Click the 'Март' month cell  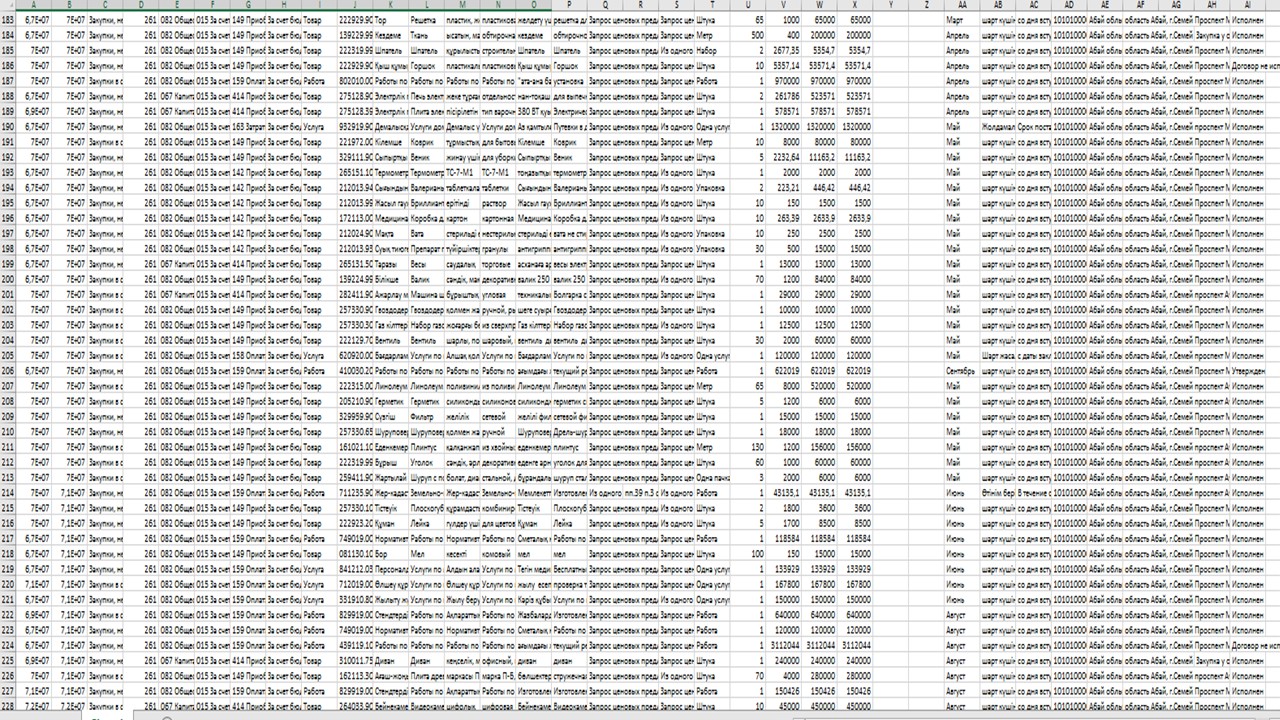point(961,19)
